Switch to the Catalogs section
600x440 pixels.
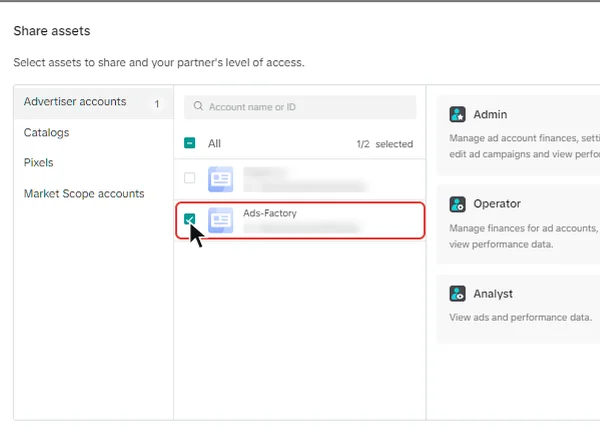tap(46, 133)
